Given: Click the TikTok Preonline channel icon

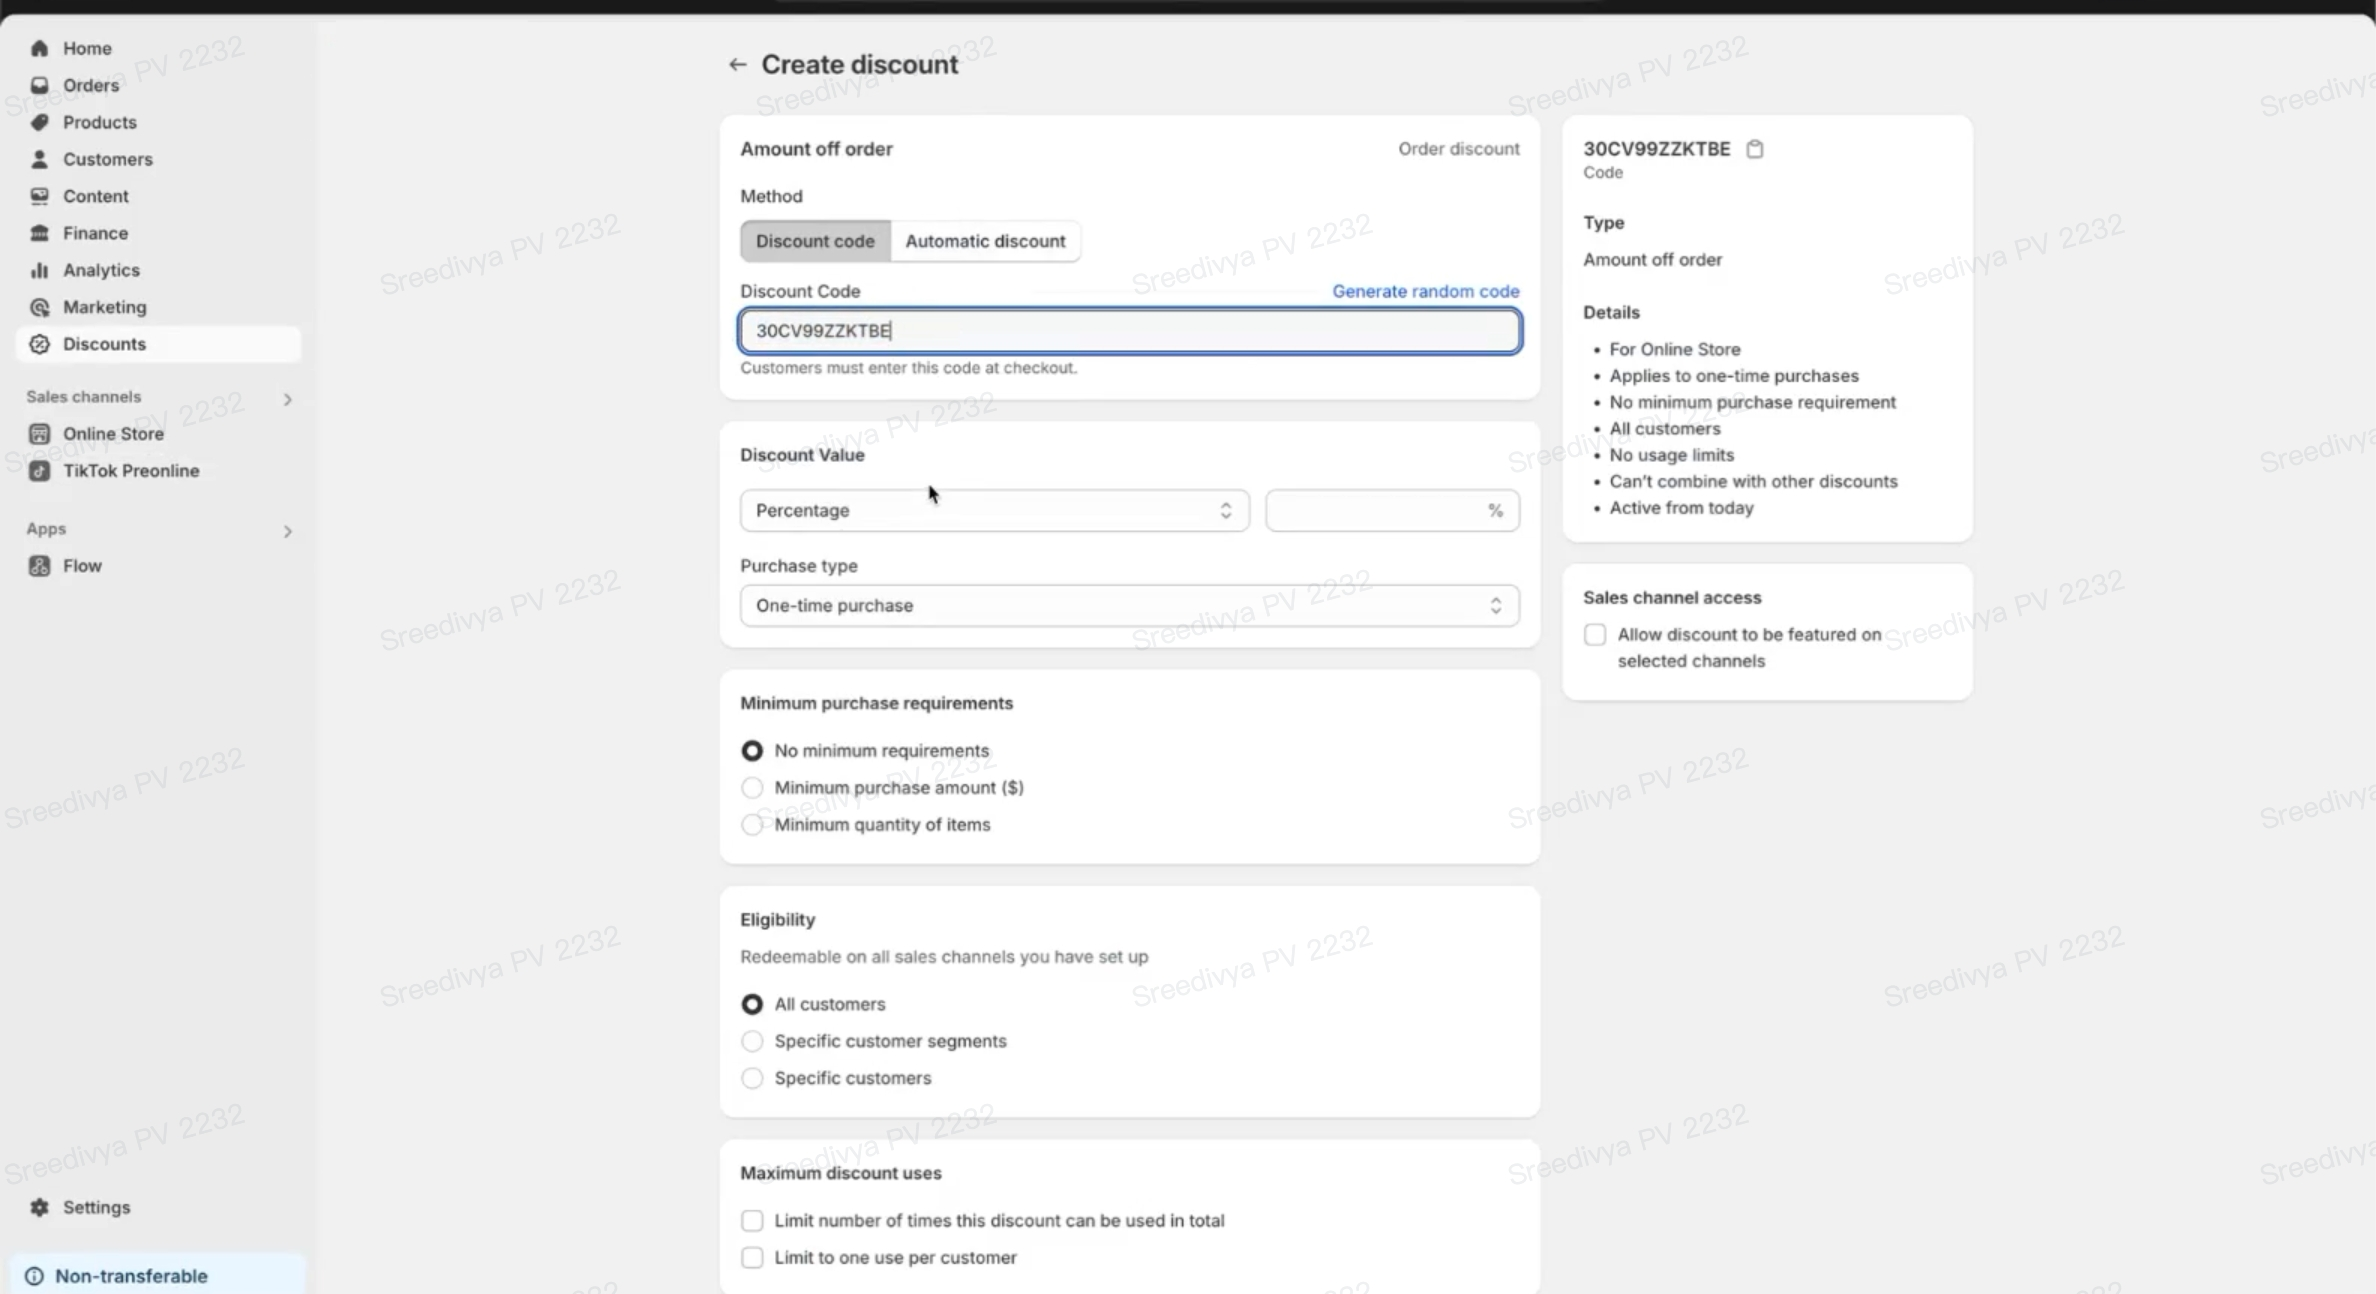Looking at the screenshot, I should [39, 471].
